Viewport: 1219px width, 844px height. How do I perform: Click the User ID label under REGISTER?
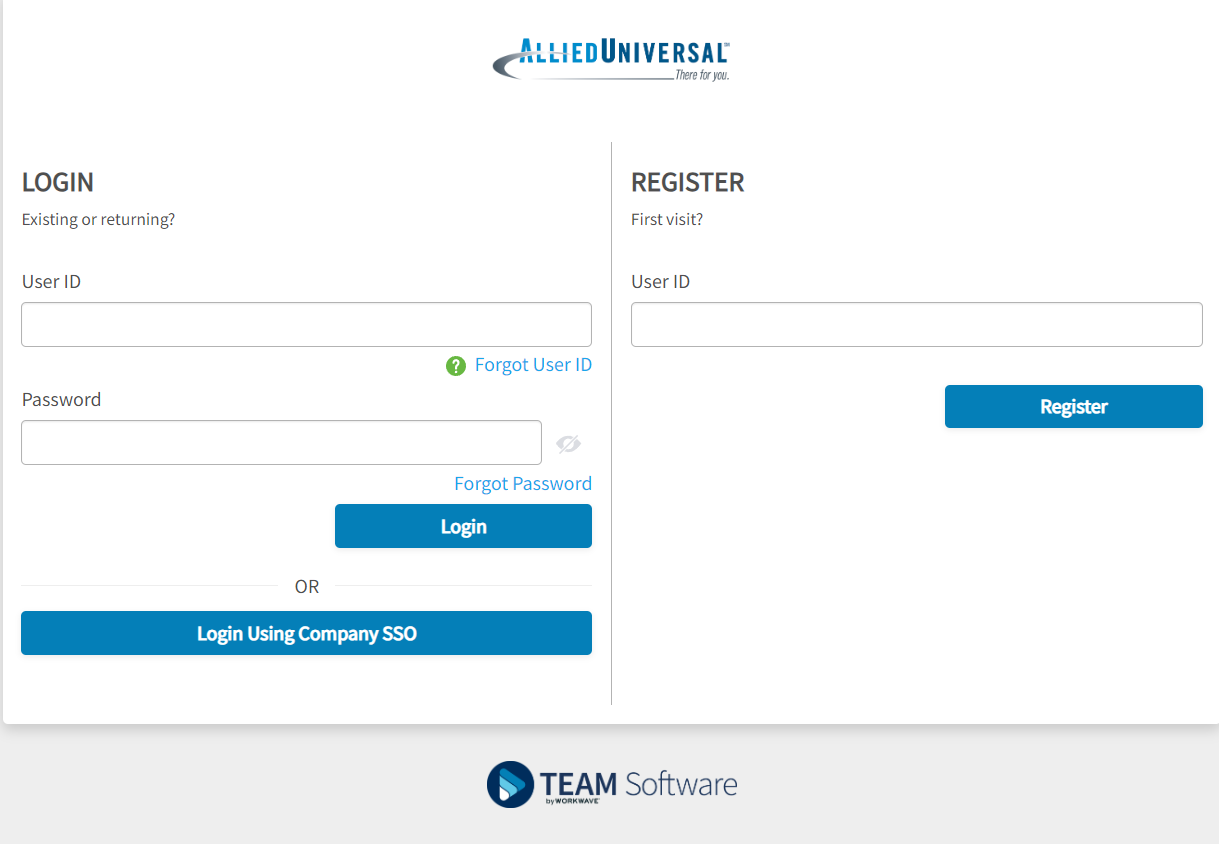660,282
